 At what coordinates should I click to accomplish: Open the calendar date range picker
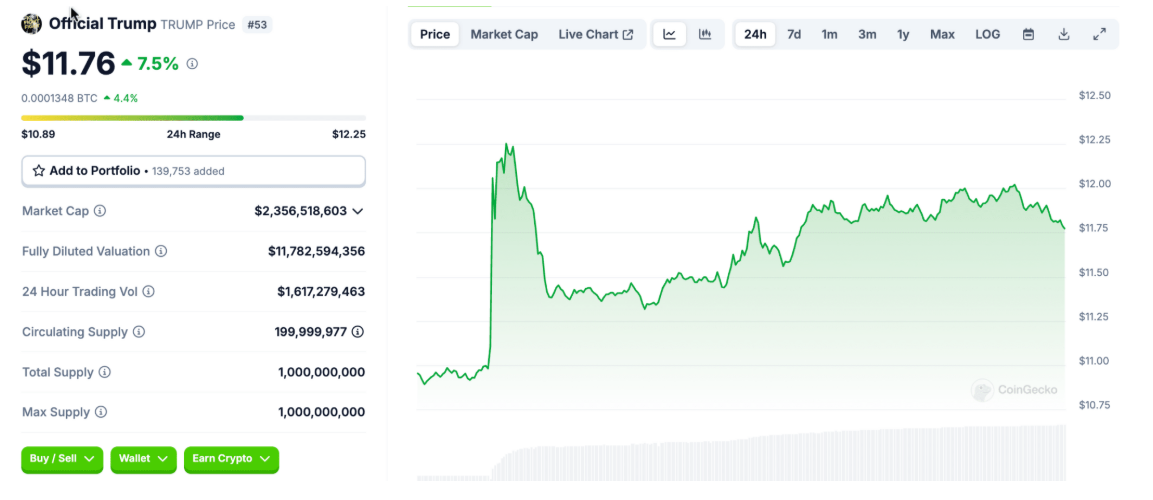1029,35
